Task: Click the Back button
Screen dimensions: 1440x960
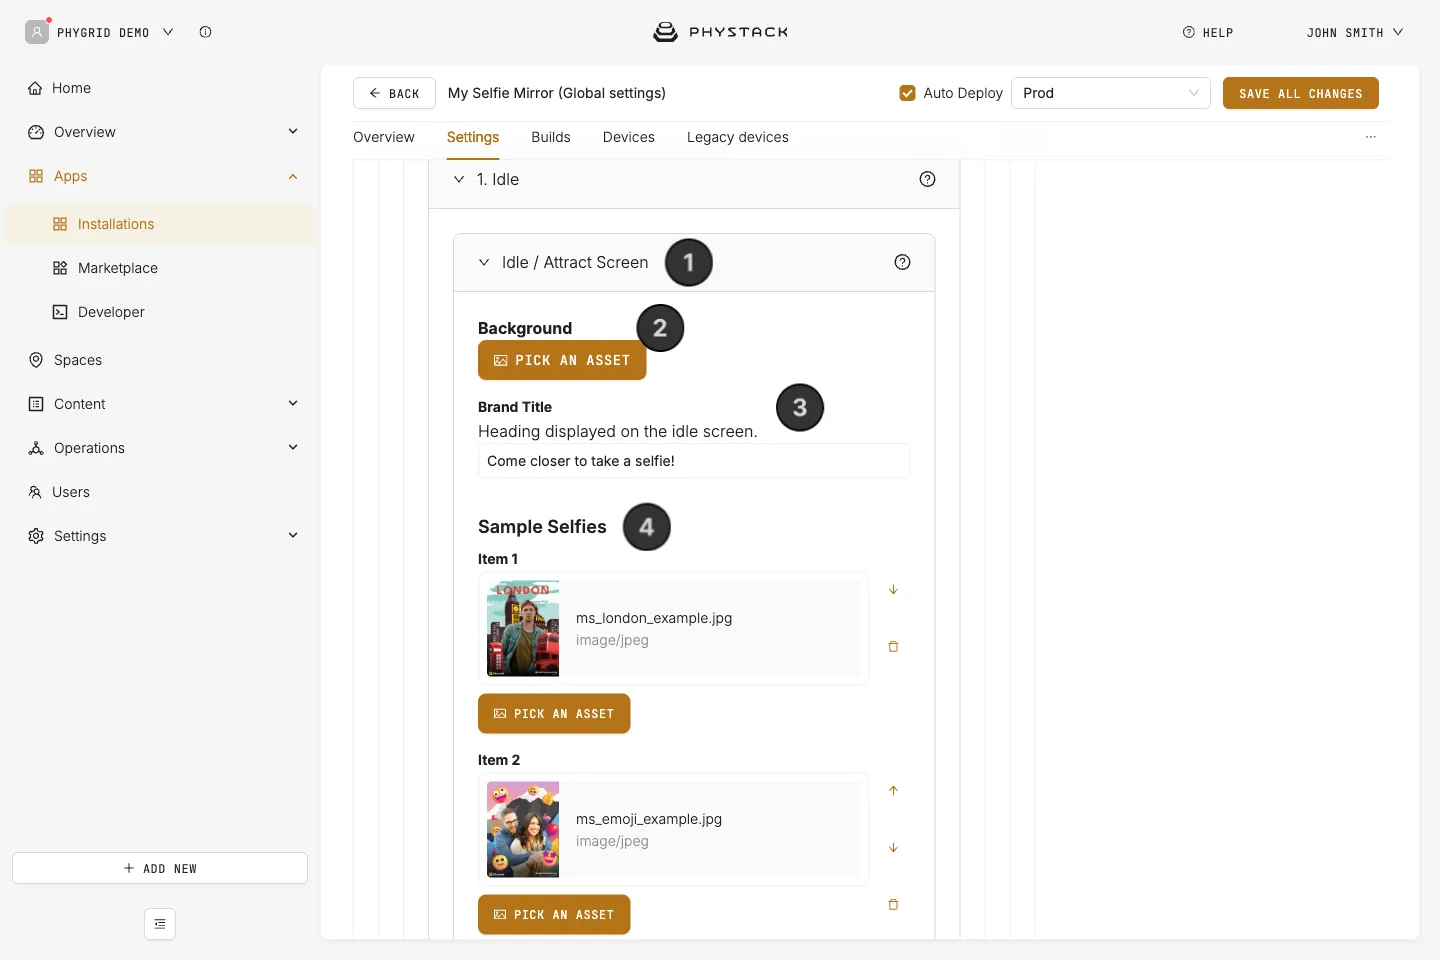Action: pyautogui.click(x=394, y=93)
